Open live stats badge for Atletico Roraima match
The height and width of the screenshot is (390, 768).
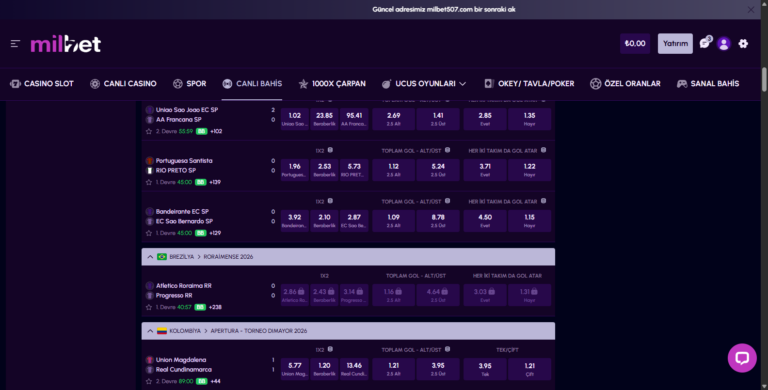pyautogui.click(x=200, y=307)
